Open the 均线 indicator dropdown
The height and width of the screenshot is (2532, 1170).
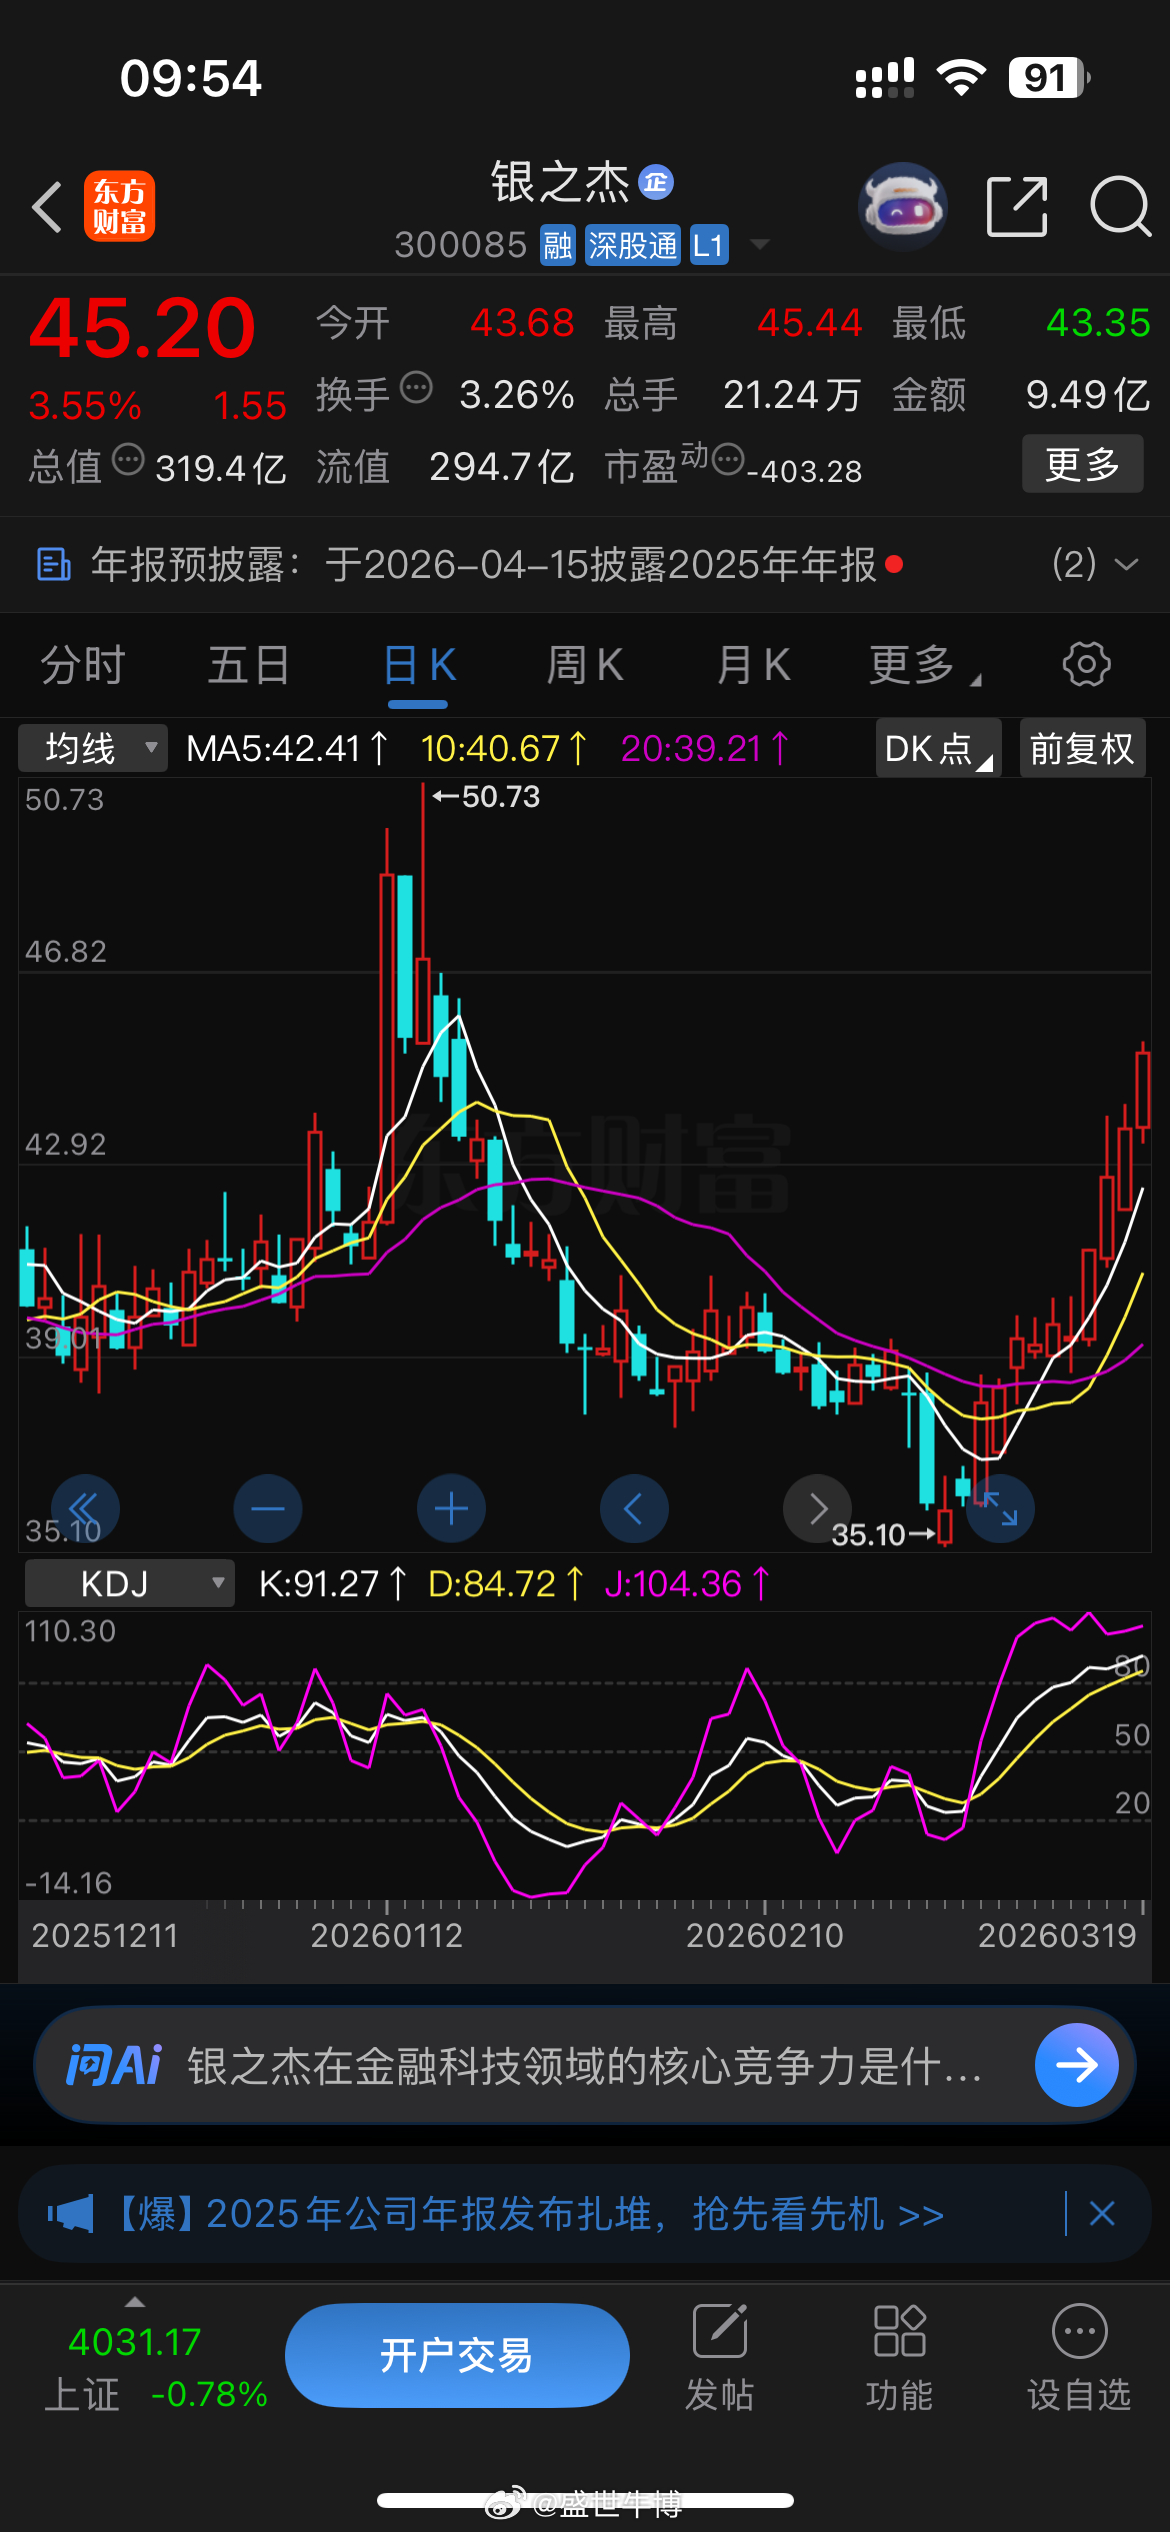pos(93,748)
